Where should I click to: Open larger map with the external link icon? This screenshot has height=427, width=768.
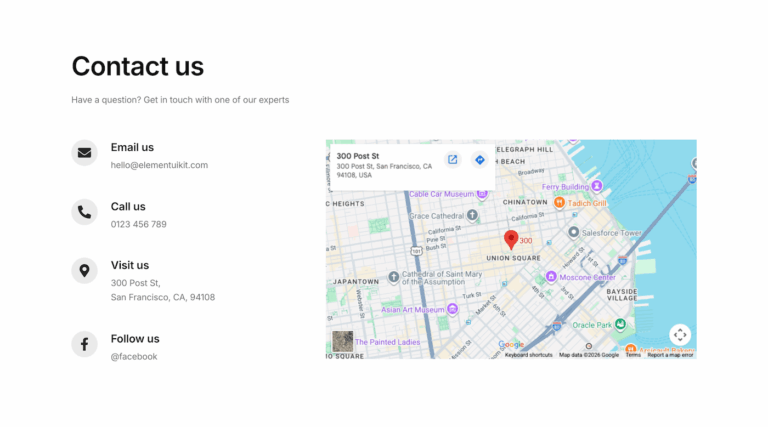[x=453, y=160]
